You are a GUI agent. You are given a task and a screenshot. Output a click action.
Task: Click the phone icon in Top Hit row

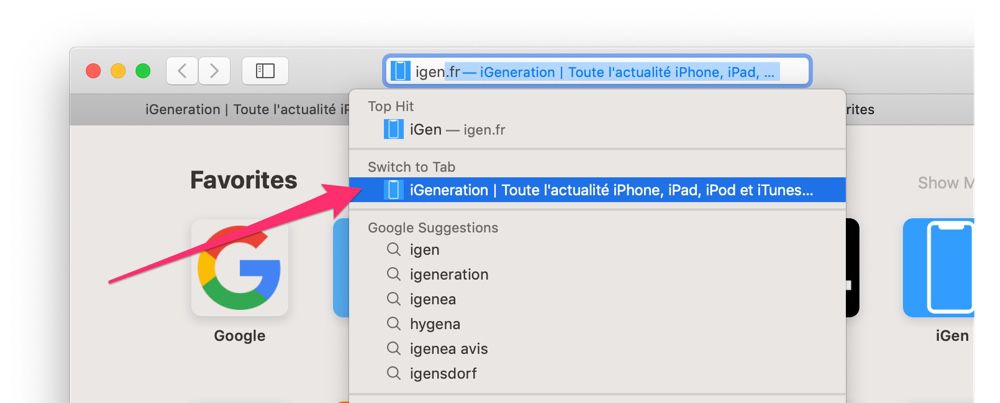[x=393, y=129]
